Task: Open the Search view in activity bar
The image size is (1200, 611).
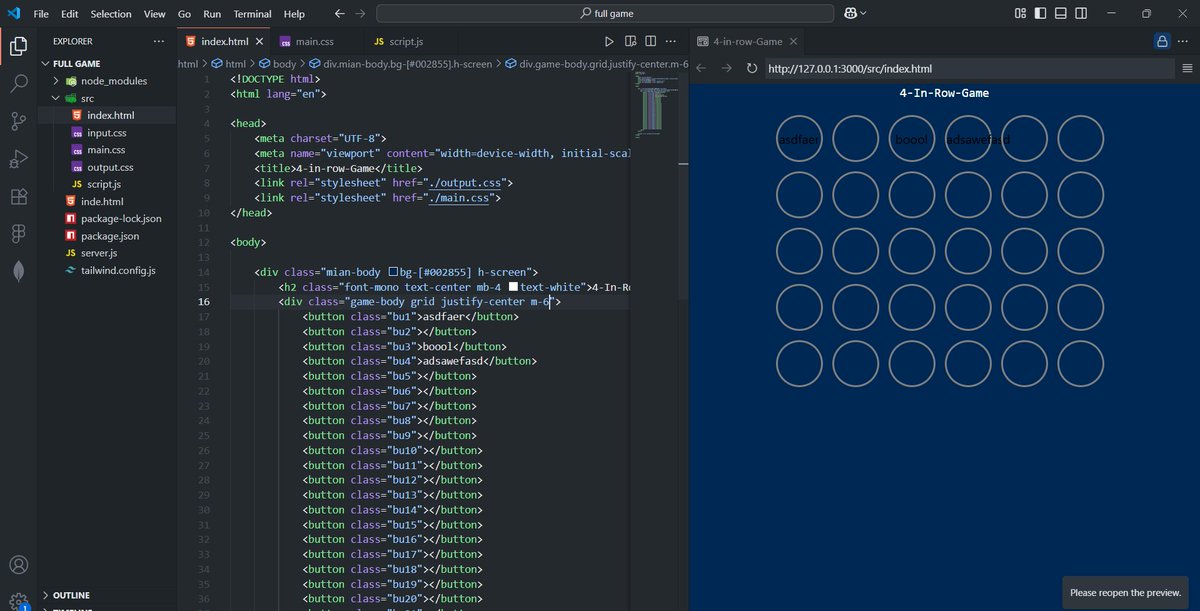Action: (18, 84)
